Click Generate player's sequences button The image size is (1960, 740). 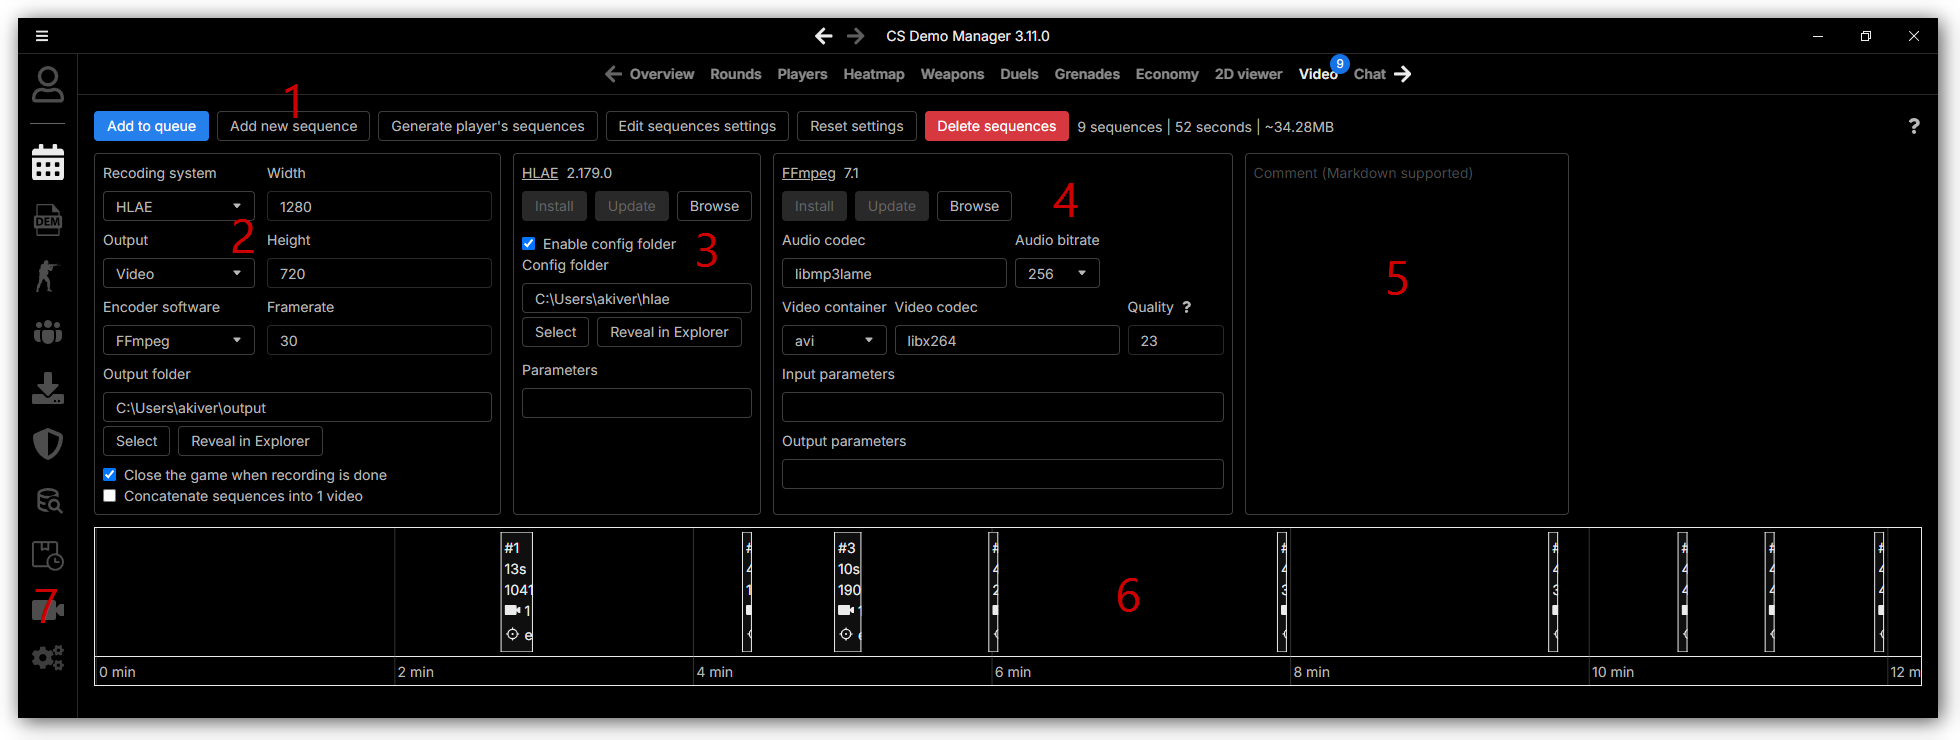pyautogui.click(x=488, y=126)
